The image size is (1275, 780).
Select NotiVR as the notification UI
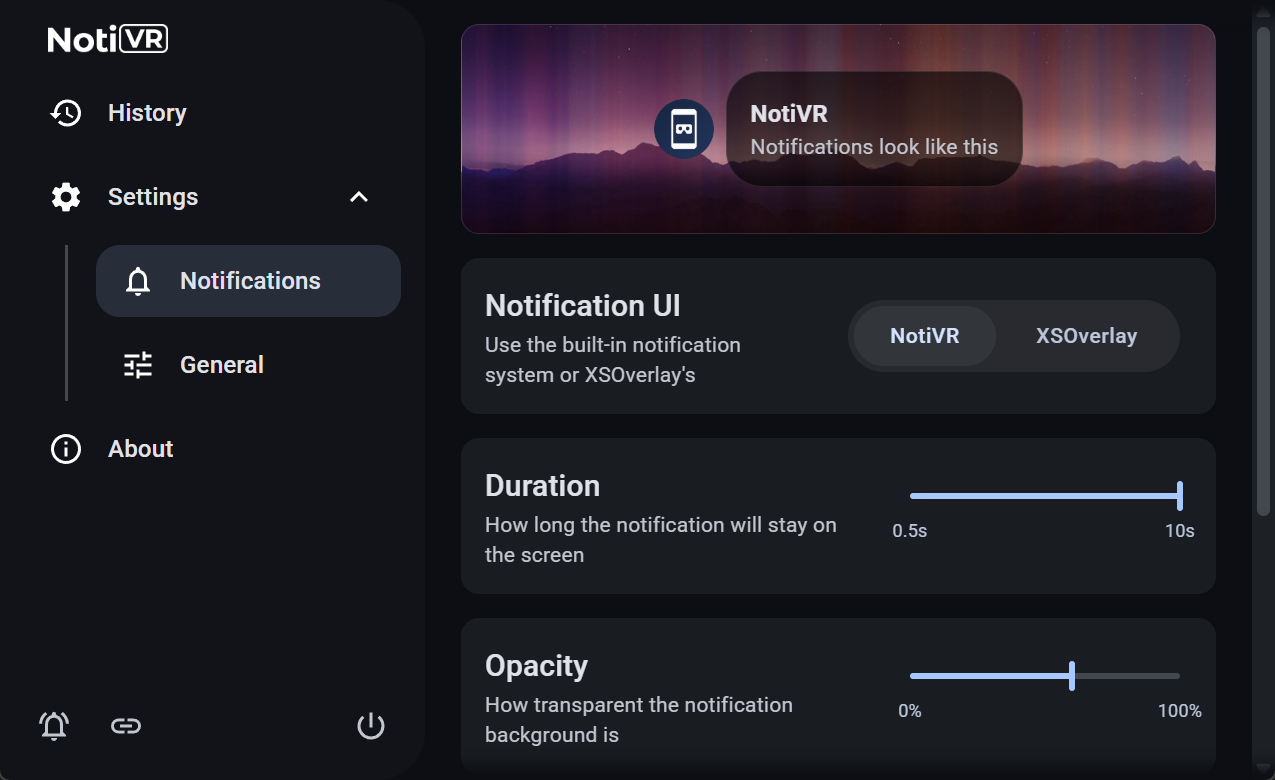coord(924,336)
